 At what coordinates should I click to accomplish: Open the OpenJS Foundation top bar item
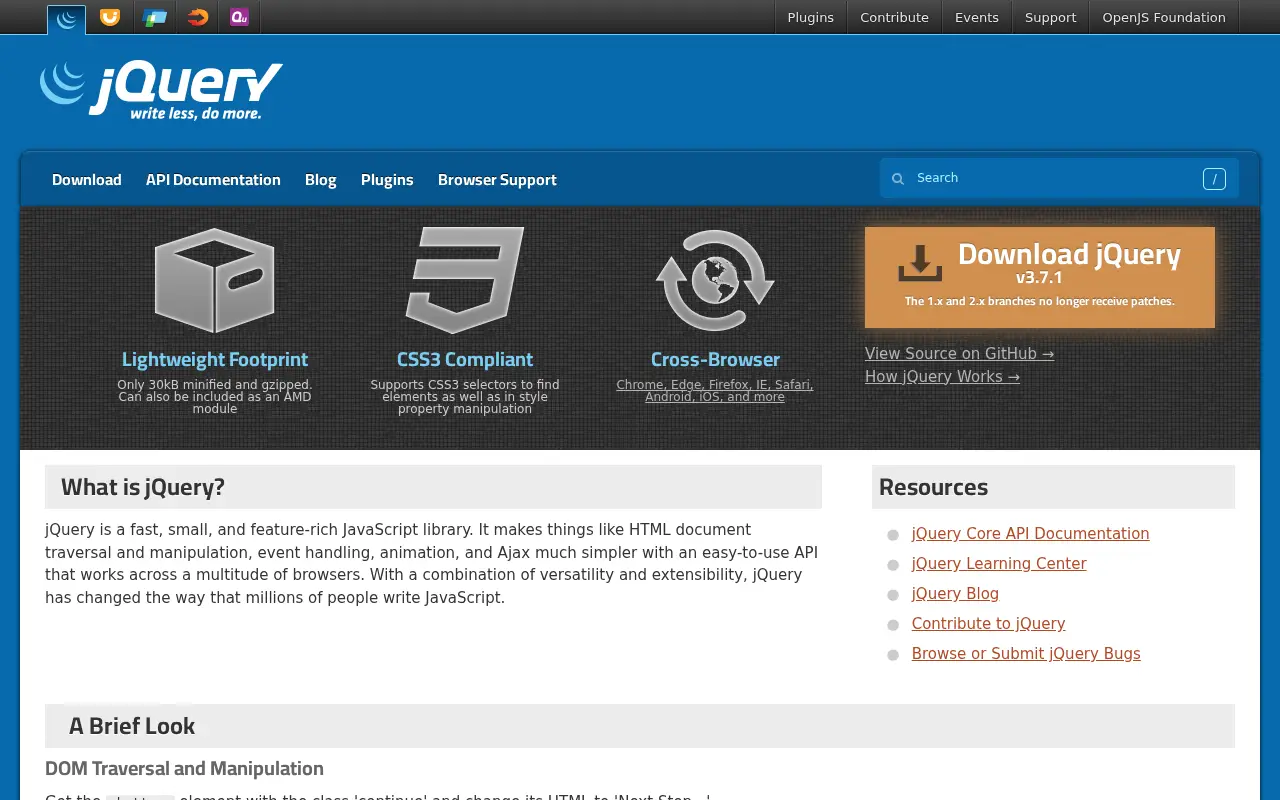coord(1164,17)
